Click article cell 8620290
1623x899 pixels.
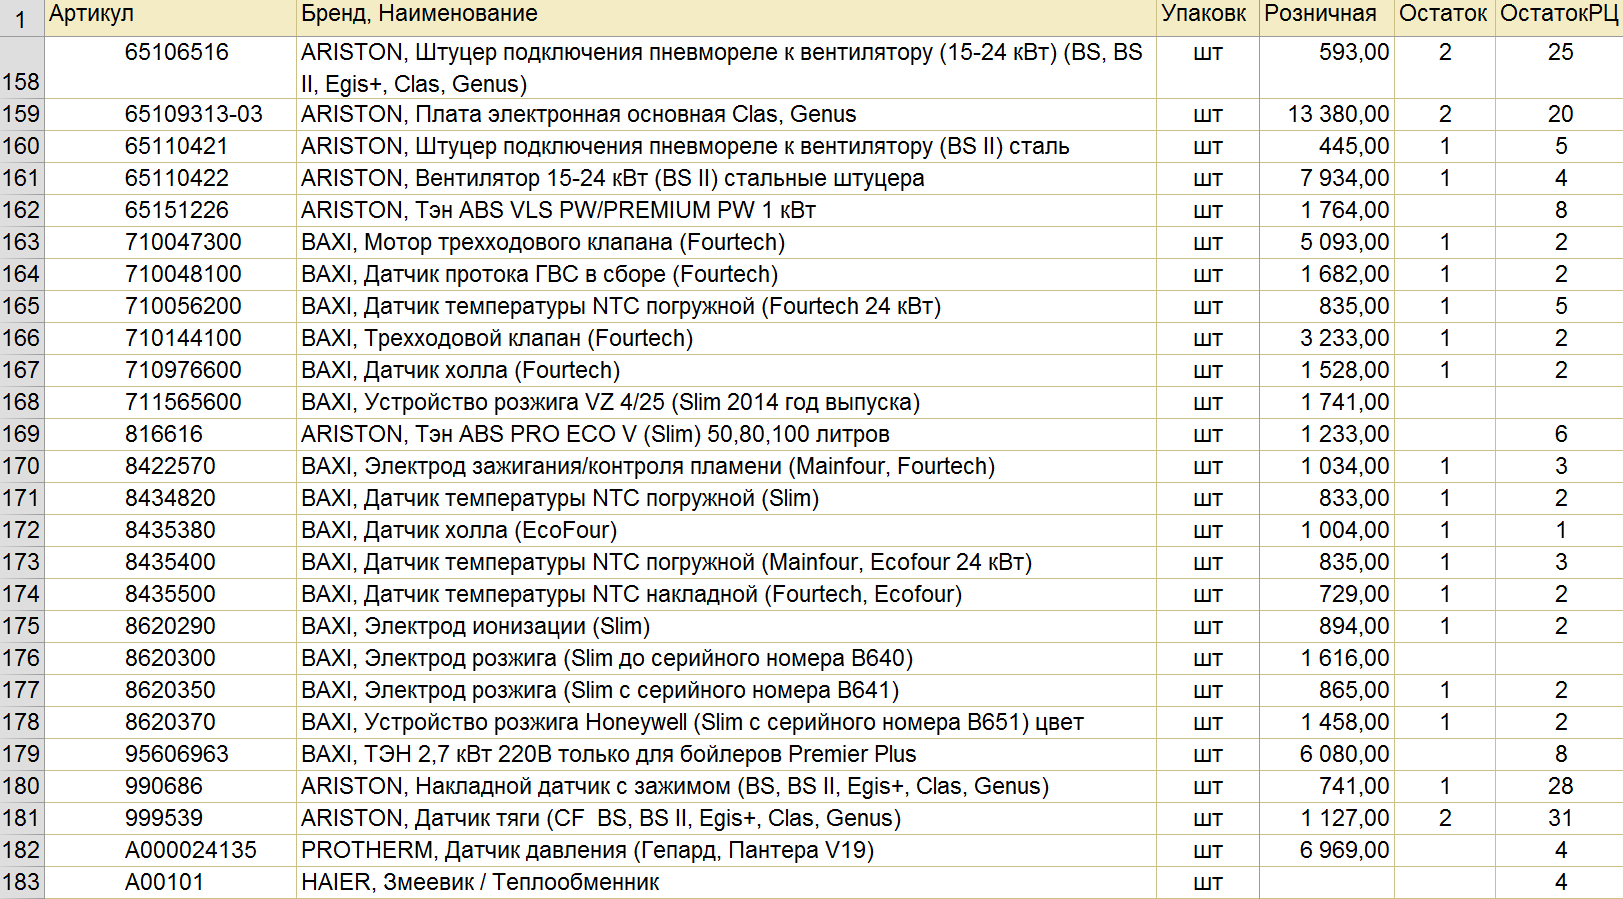point(170,626)
